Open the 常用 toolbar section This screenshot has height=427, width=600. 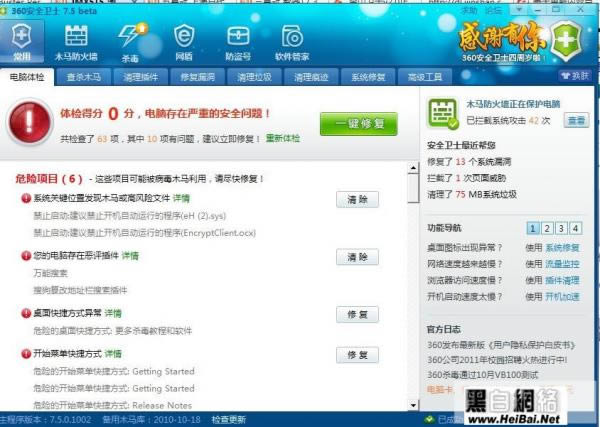22,42
